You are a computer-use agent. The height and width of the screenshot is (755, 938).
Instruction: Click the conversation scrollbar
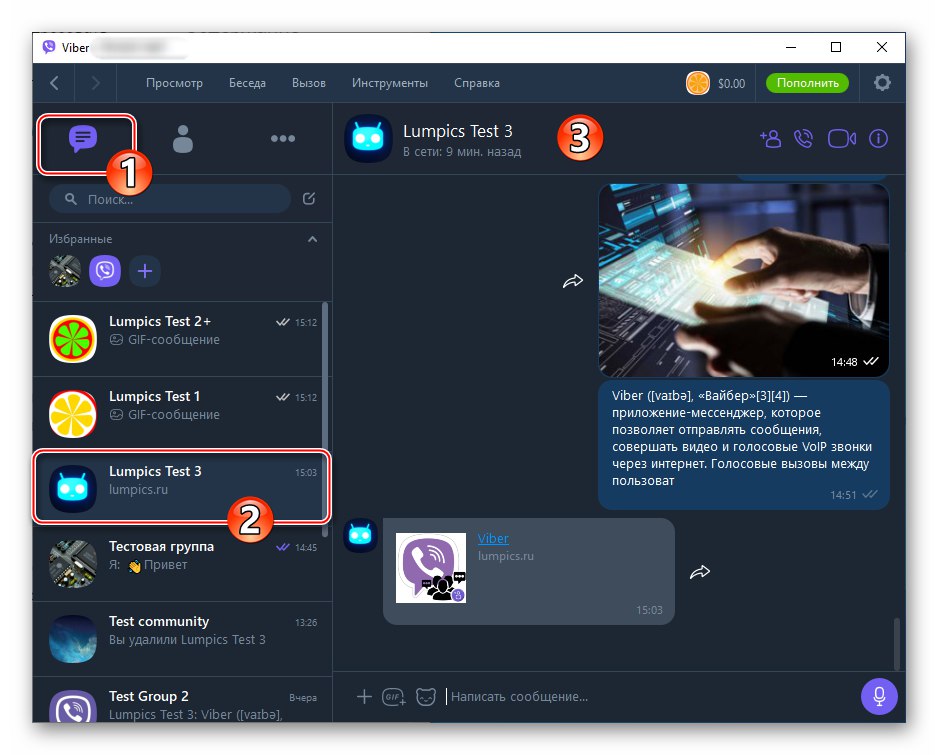pos(897,644)
